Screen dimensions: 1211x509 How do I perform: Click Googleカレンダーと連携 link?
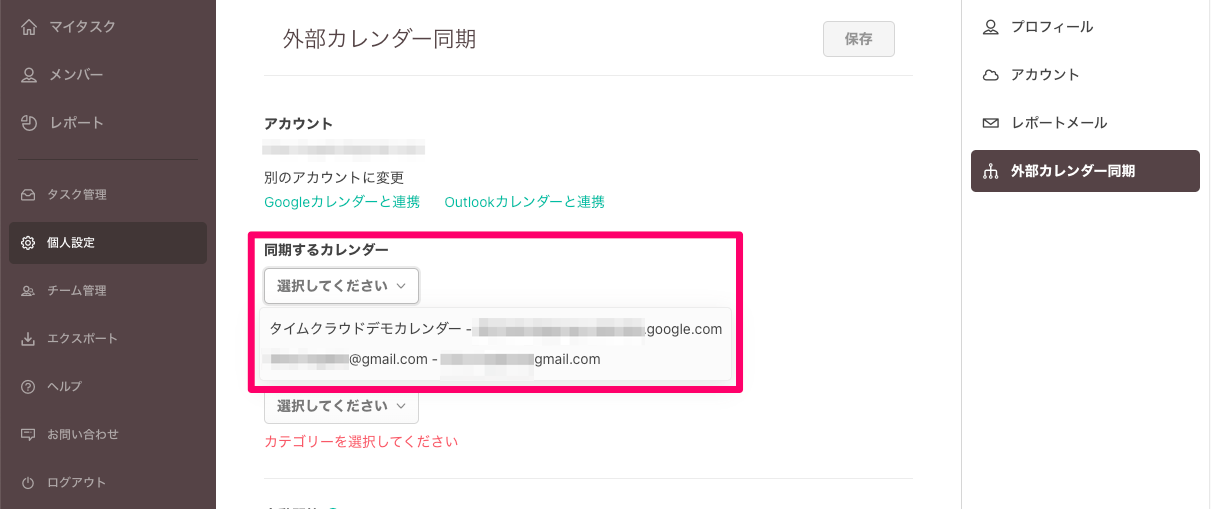342,202
